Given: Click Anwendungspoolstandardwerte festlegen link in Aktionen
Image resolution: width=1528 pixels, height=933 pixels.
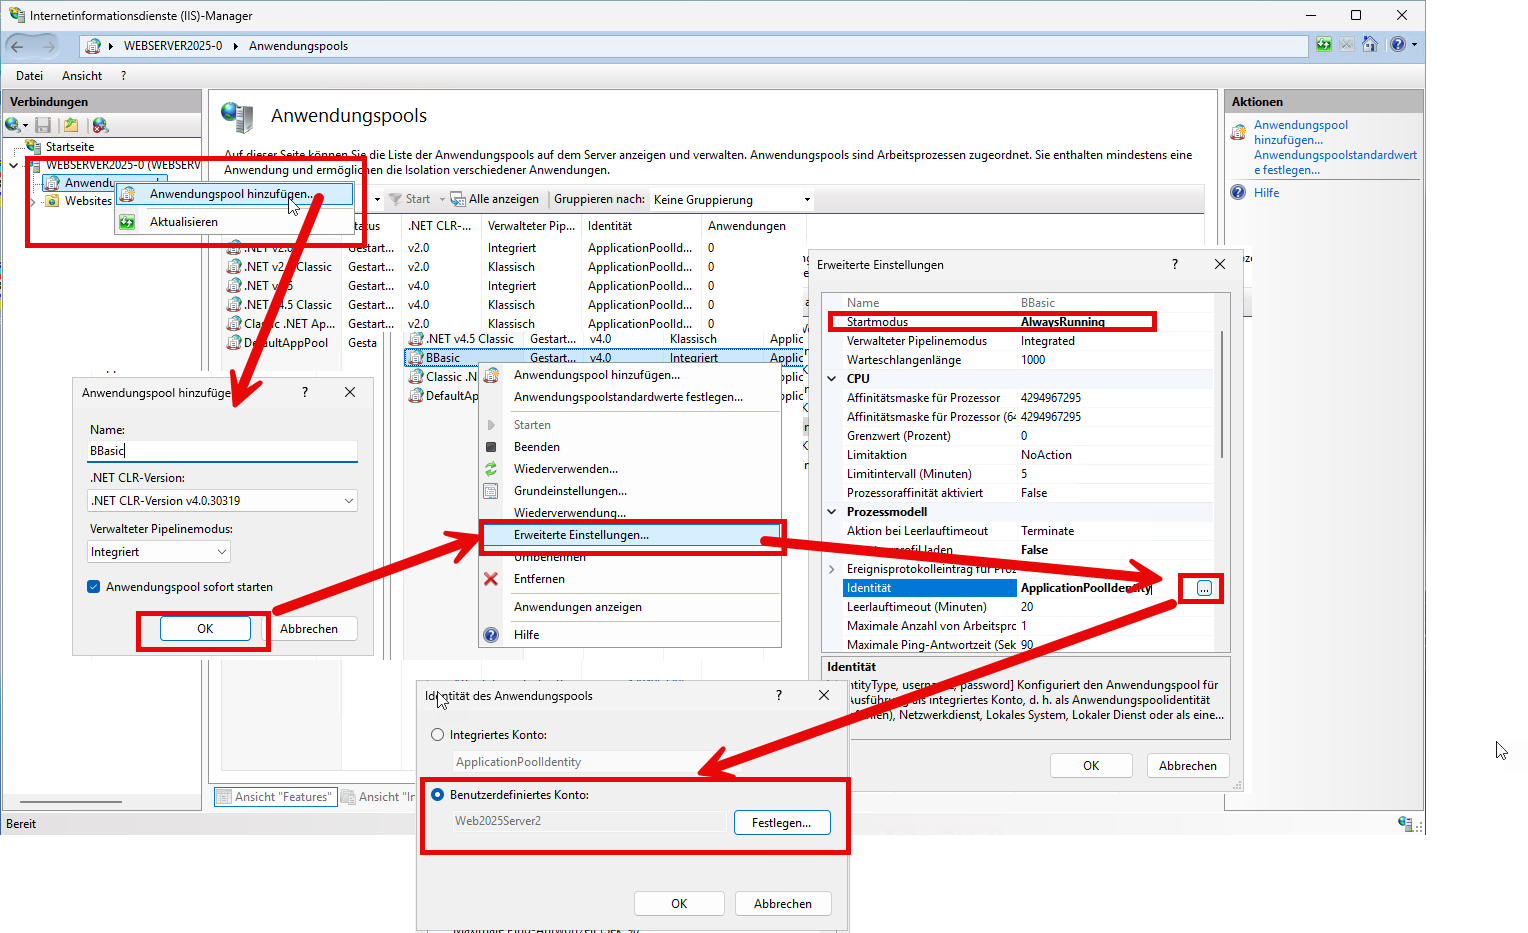Looking at the screenshot, I should 1335,162.
